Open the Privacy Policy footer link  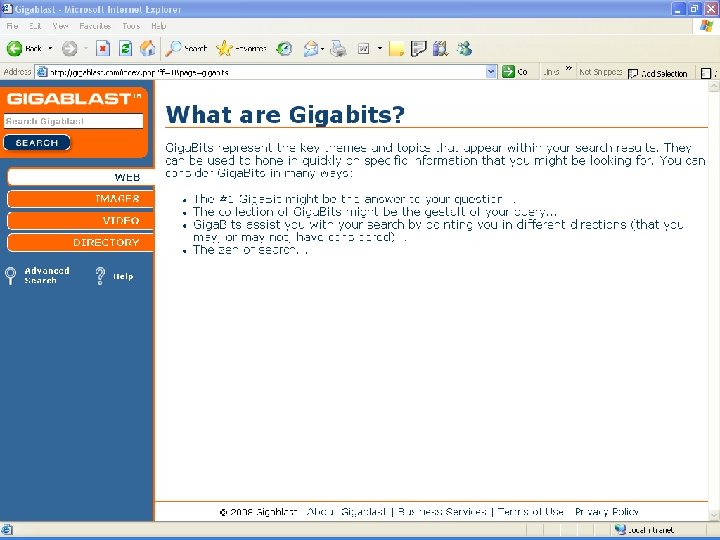pyautogui.click(x=607, y=512)
